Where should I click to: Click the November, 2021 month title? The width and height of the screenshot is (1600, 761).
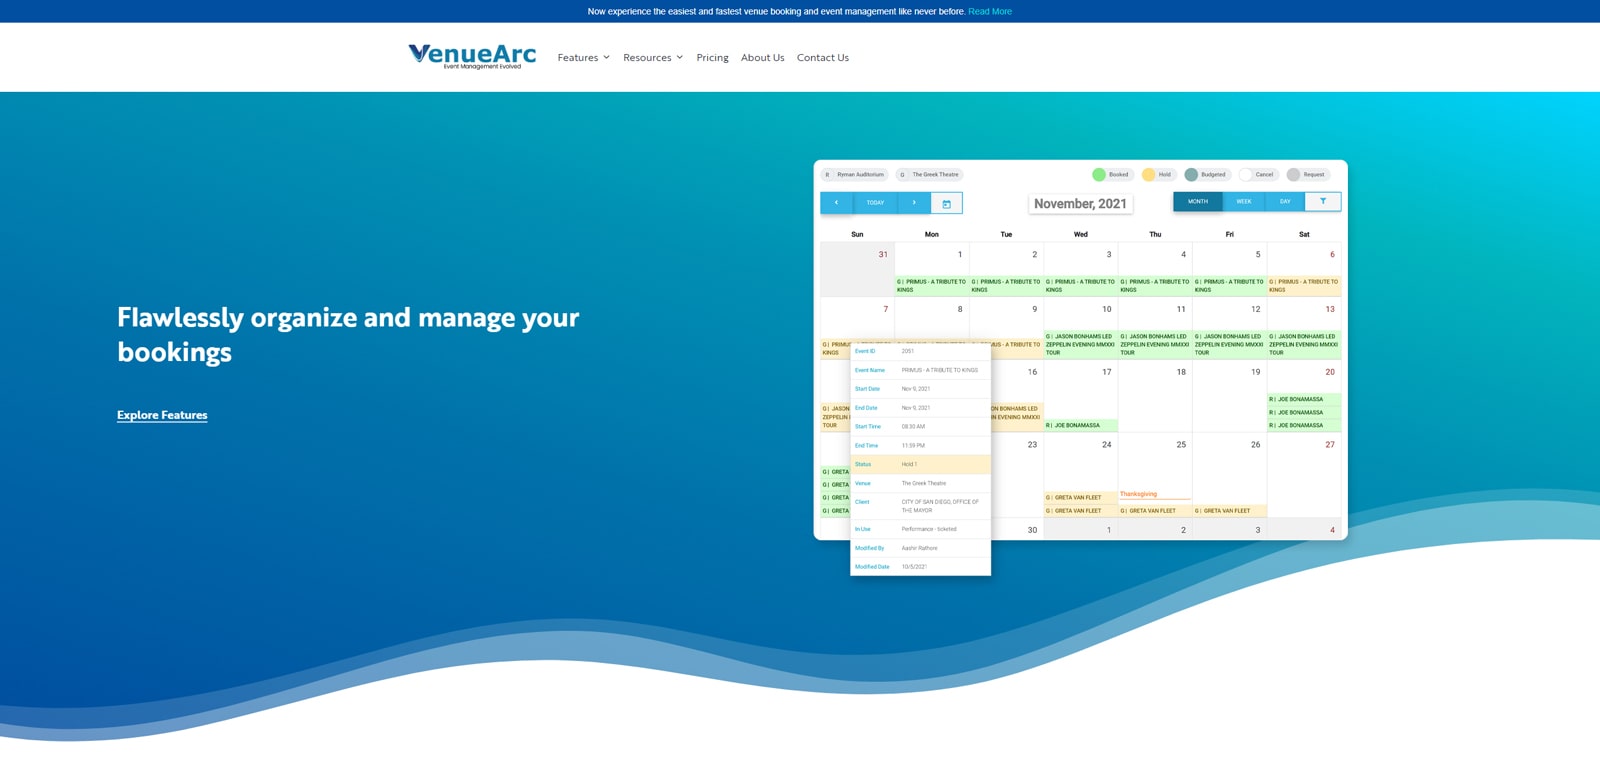pos(1080,204)
